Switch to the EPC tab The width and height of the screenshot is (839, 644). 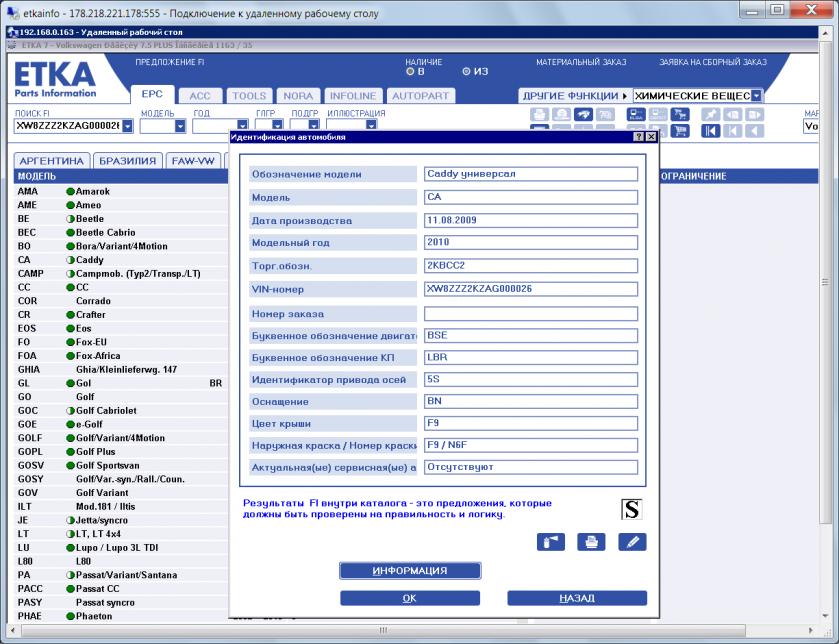pos(152,94)
